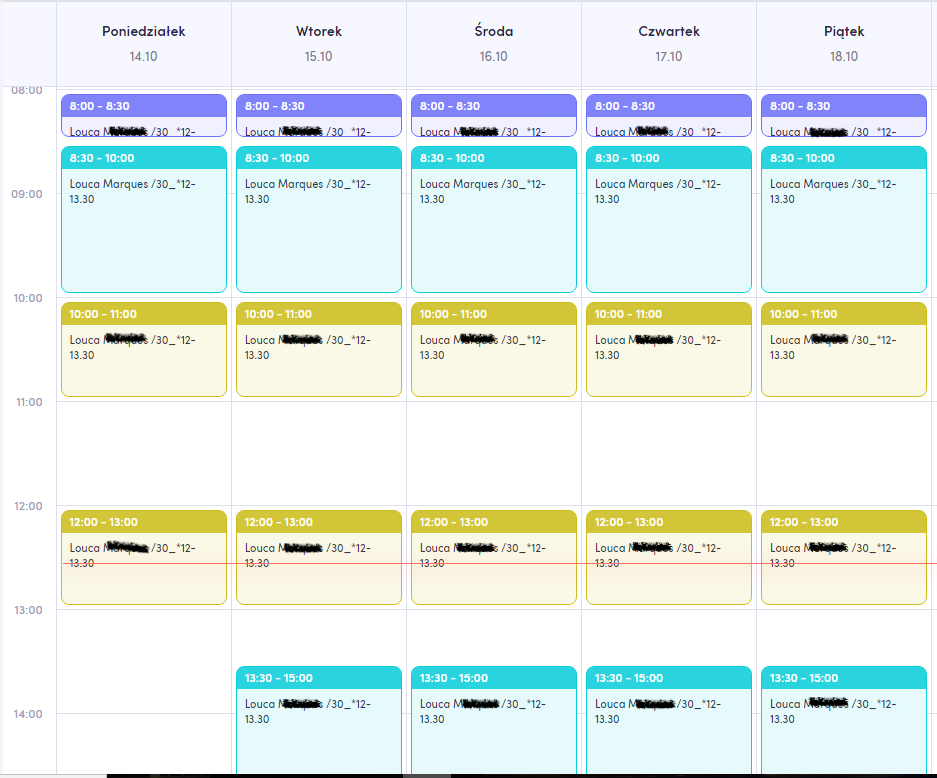Click the red current-time indicator line

point(500,563)
